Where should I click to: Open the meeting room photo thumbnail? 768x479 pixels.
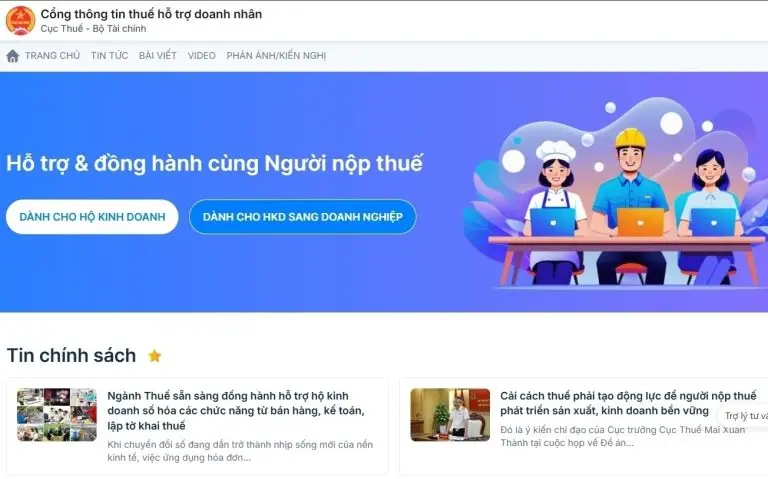pos(450,415)
